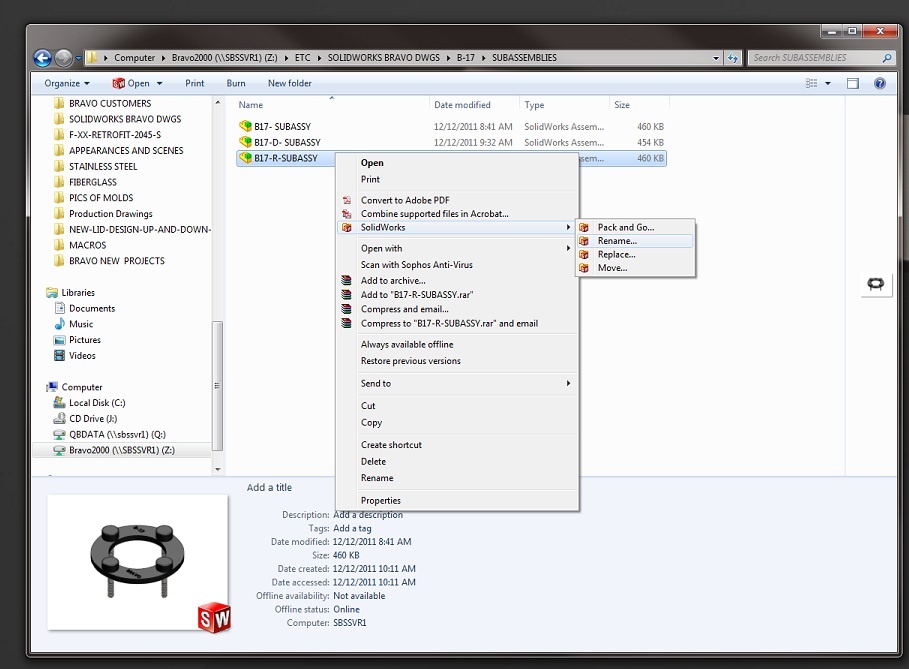Open the Help question mark icon

(879, 83)
